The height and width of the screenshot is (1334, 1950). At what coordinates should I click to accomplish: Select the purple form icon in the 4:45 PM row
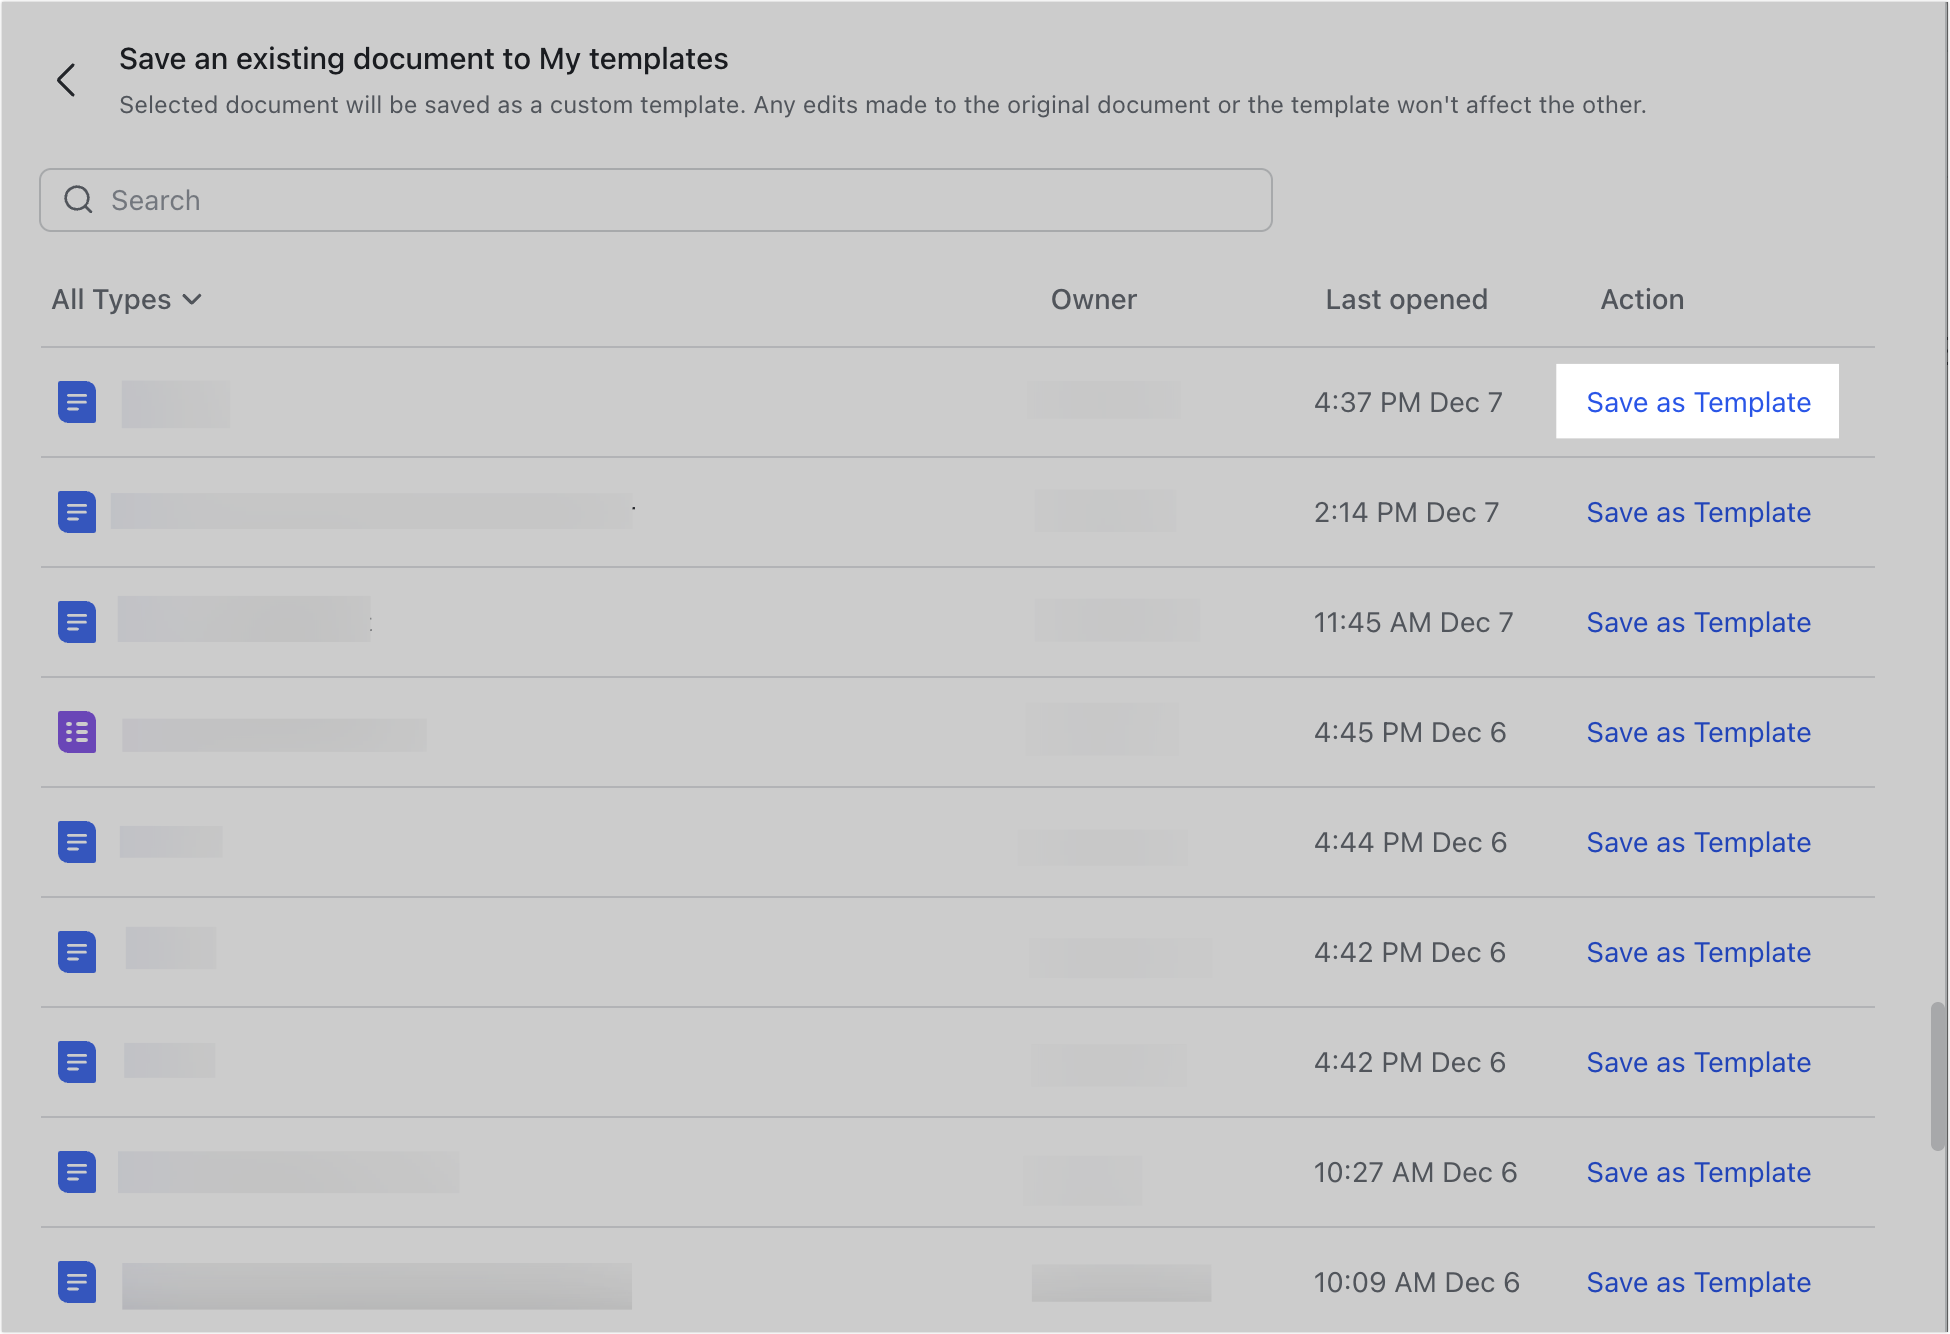click(77, 731)
